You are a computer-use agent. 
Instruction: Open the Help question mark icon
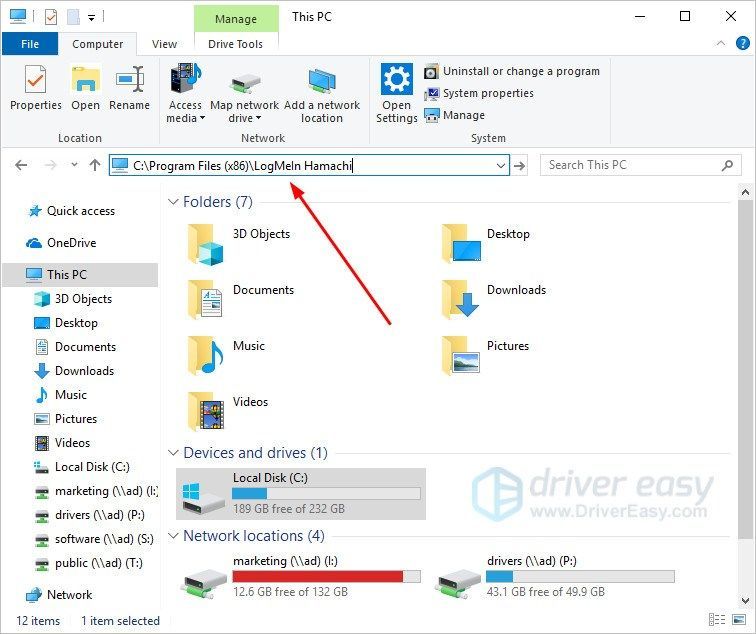click(x=742, y=43)
